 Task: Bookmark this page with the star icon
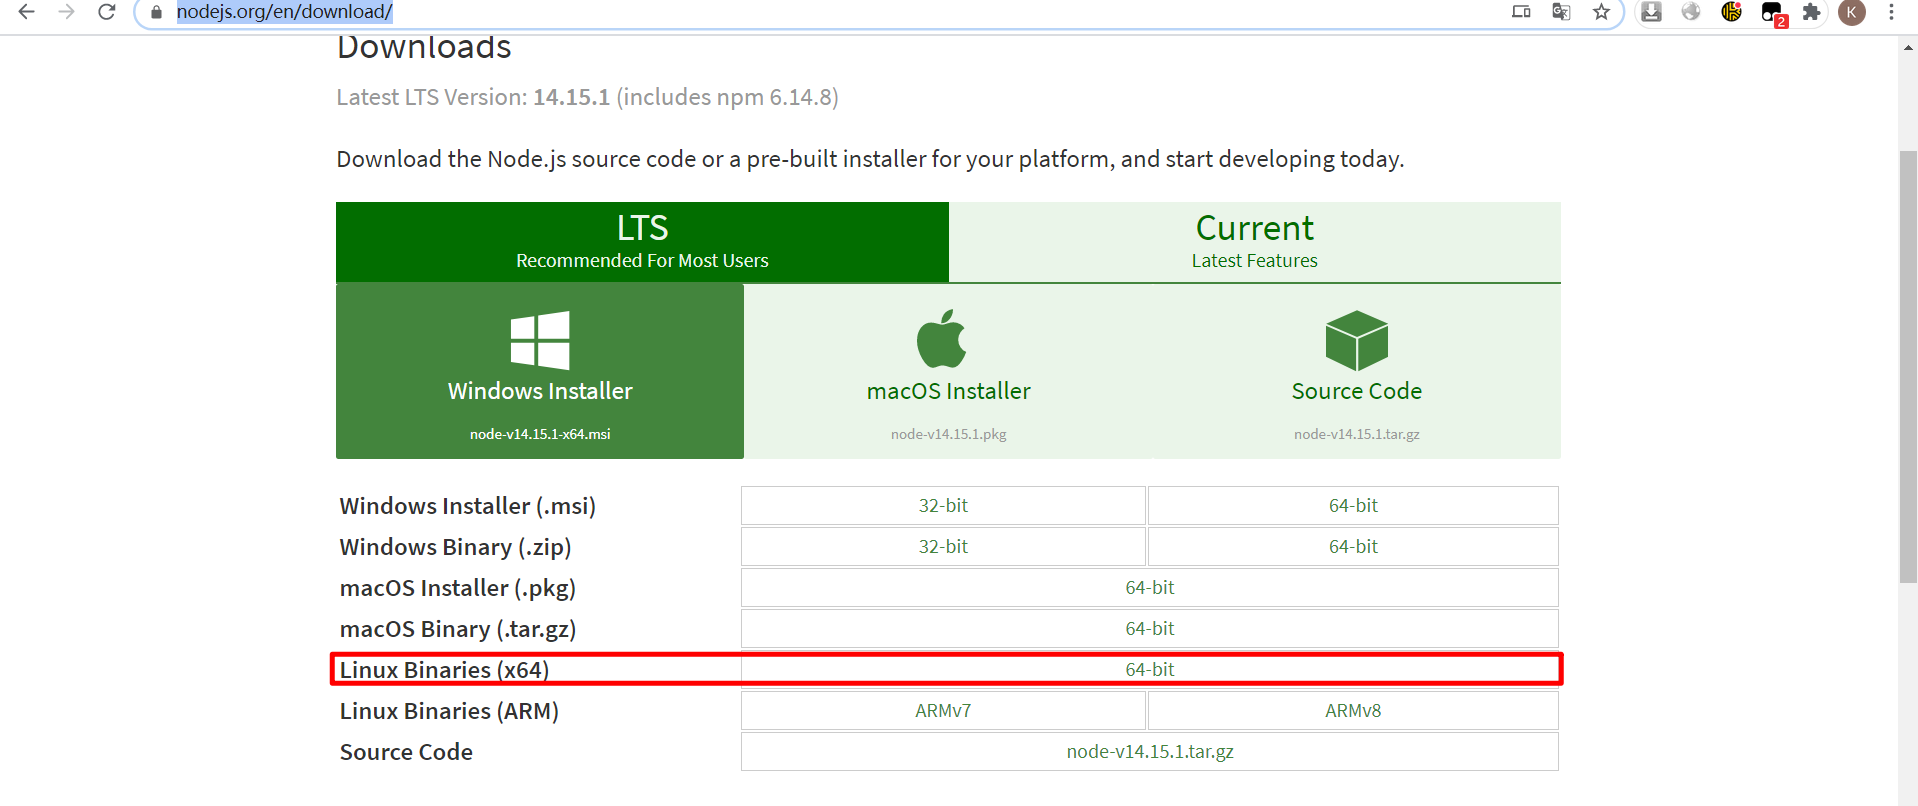tap(1601, 12)
